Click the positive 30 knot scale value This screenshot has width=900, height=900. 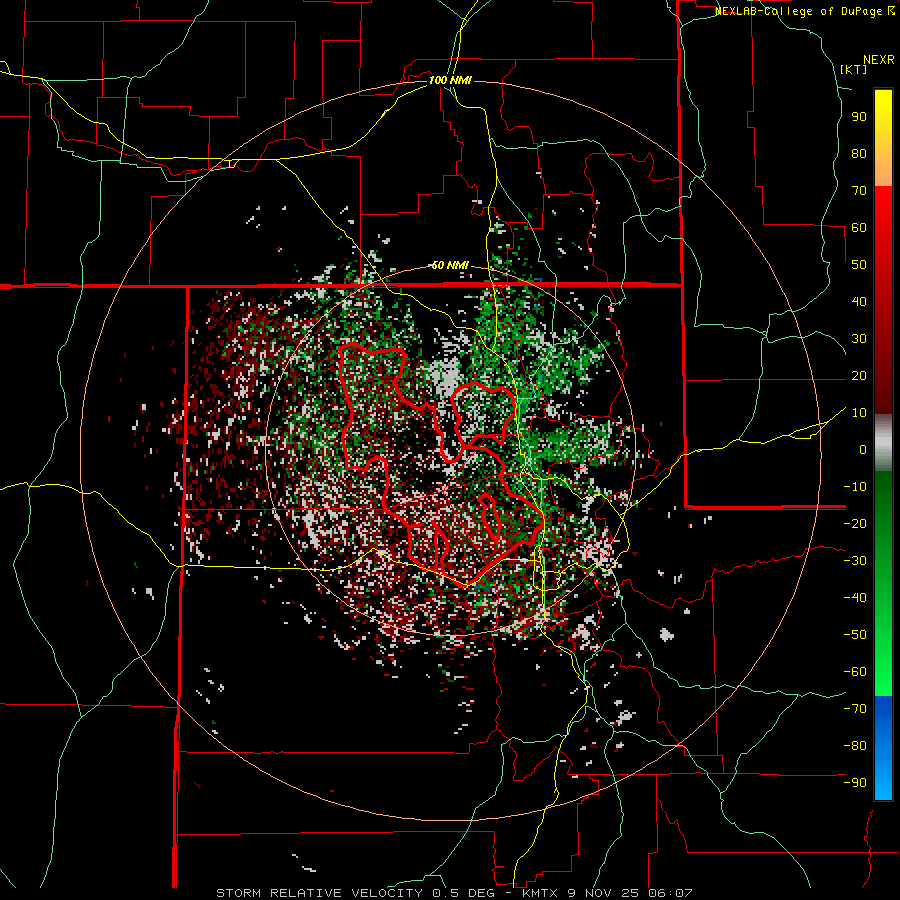[859, 339]
